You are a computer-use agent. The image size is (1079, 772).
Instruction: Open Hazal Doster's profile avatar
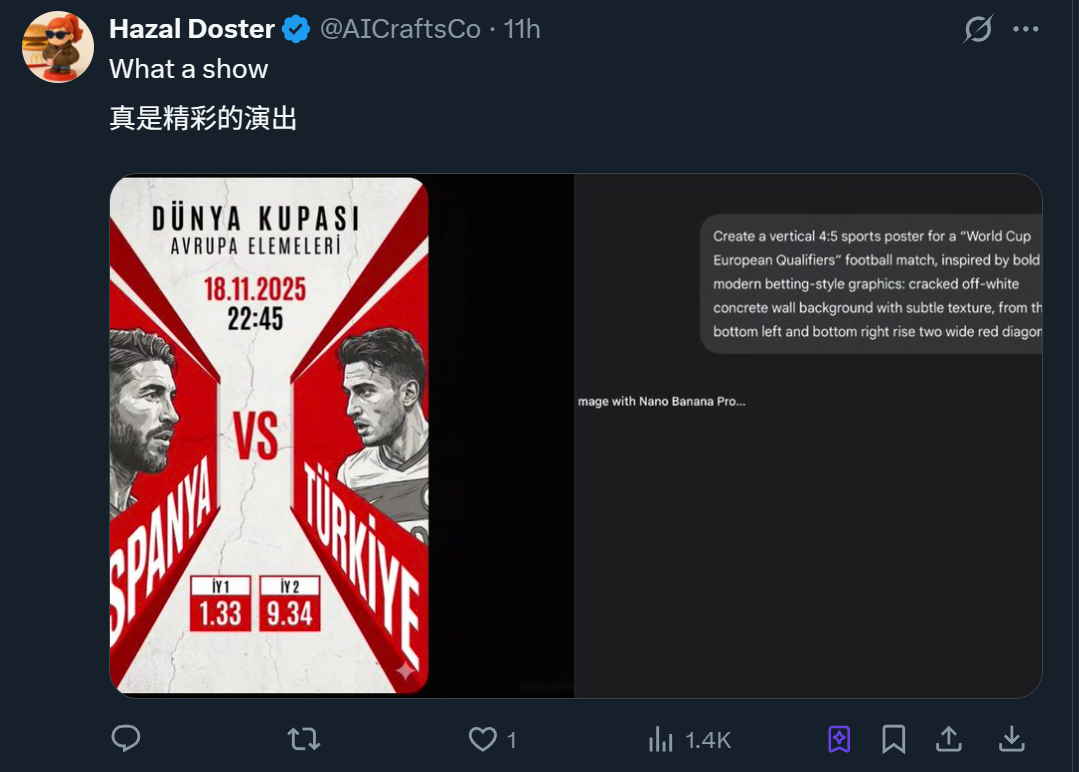(x=58, y=47)
